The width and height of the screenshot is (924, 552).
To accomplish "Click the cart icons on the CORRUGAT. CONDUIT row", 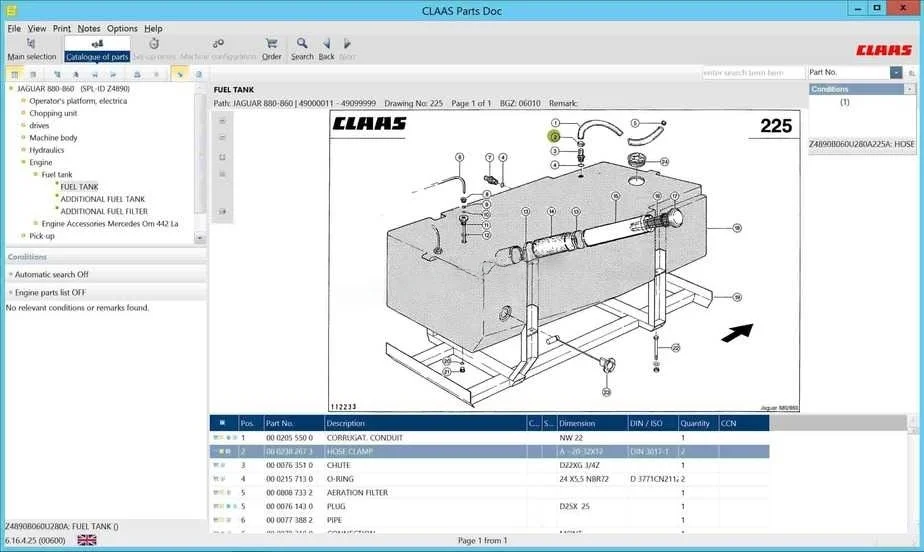I will 225,438.
